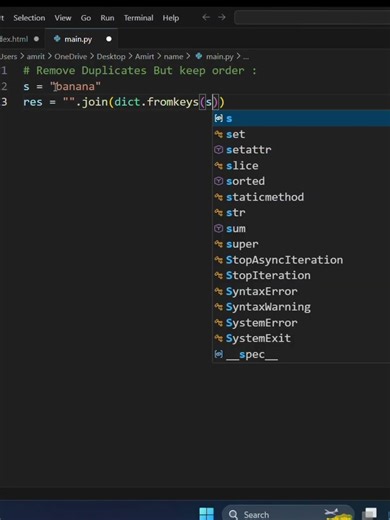
Task: Choose the 'setattr' autocomplete suggestion
Action: pyautogui.click(x=301, y=150)
